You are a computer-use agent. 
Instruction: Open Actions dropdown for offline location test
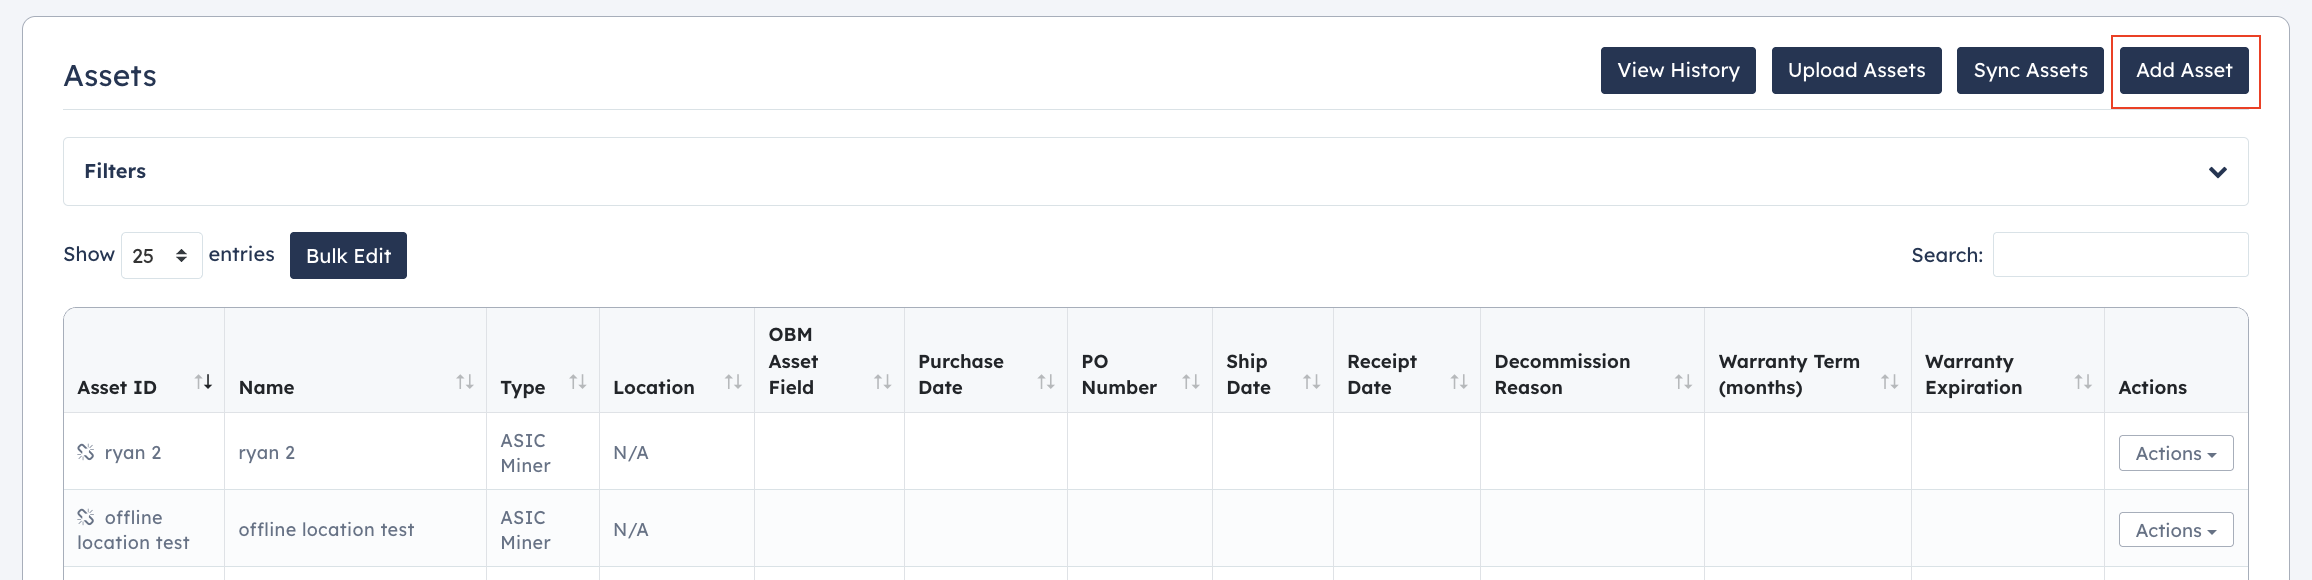pyautogui.click(x=2176, y=530)
